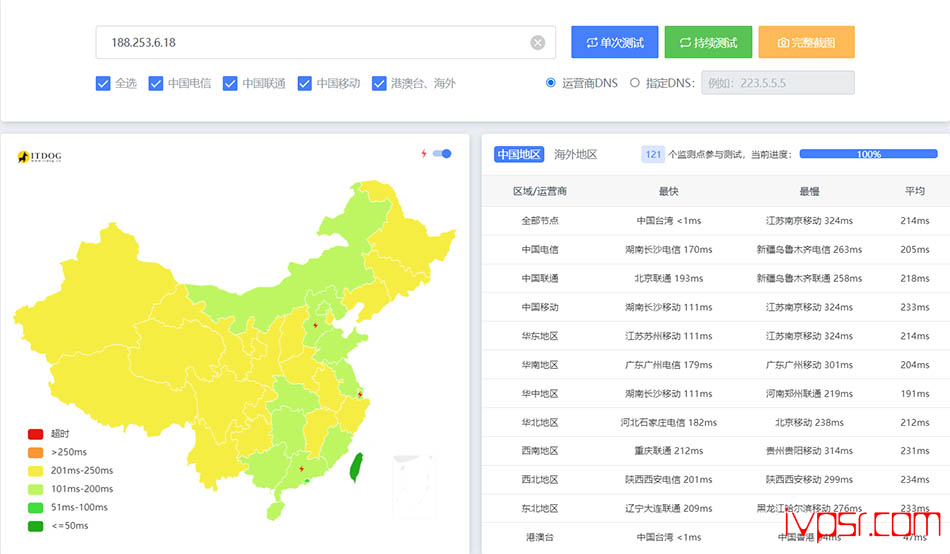Click 湖南长沙电信 170ms cell
Viewport: 950px width, 554px height.
point(669,250)
